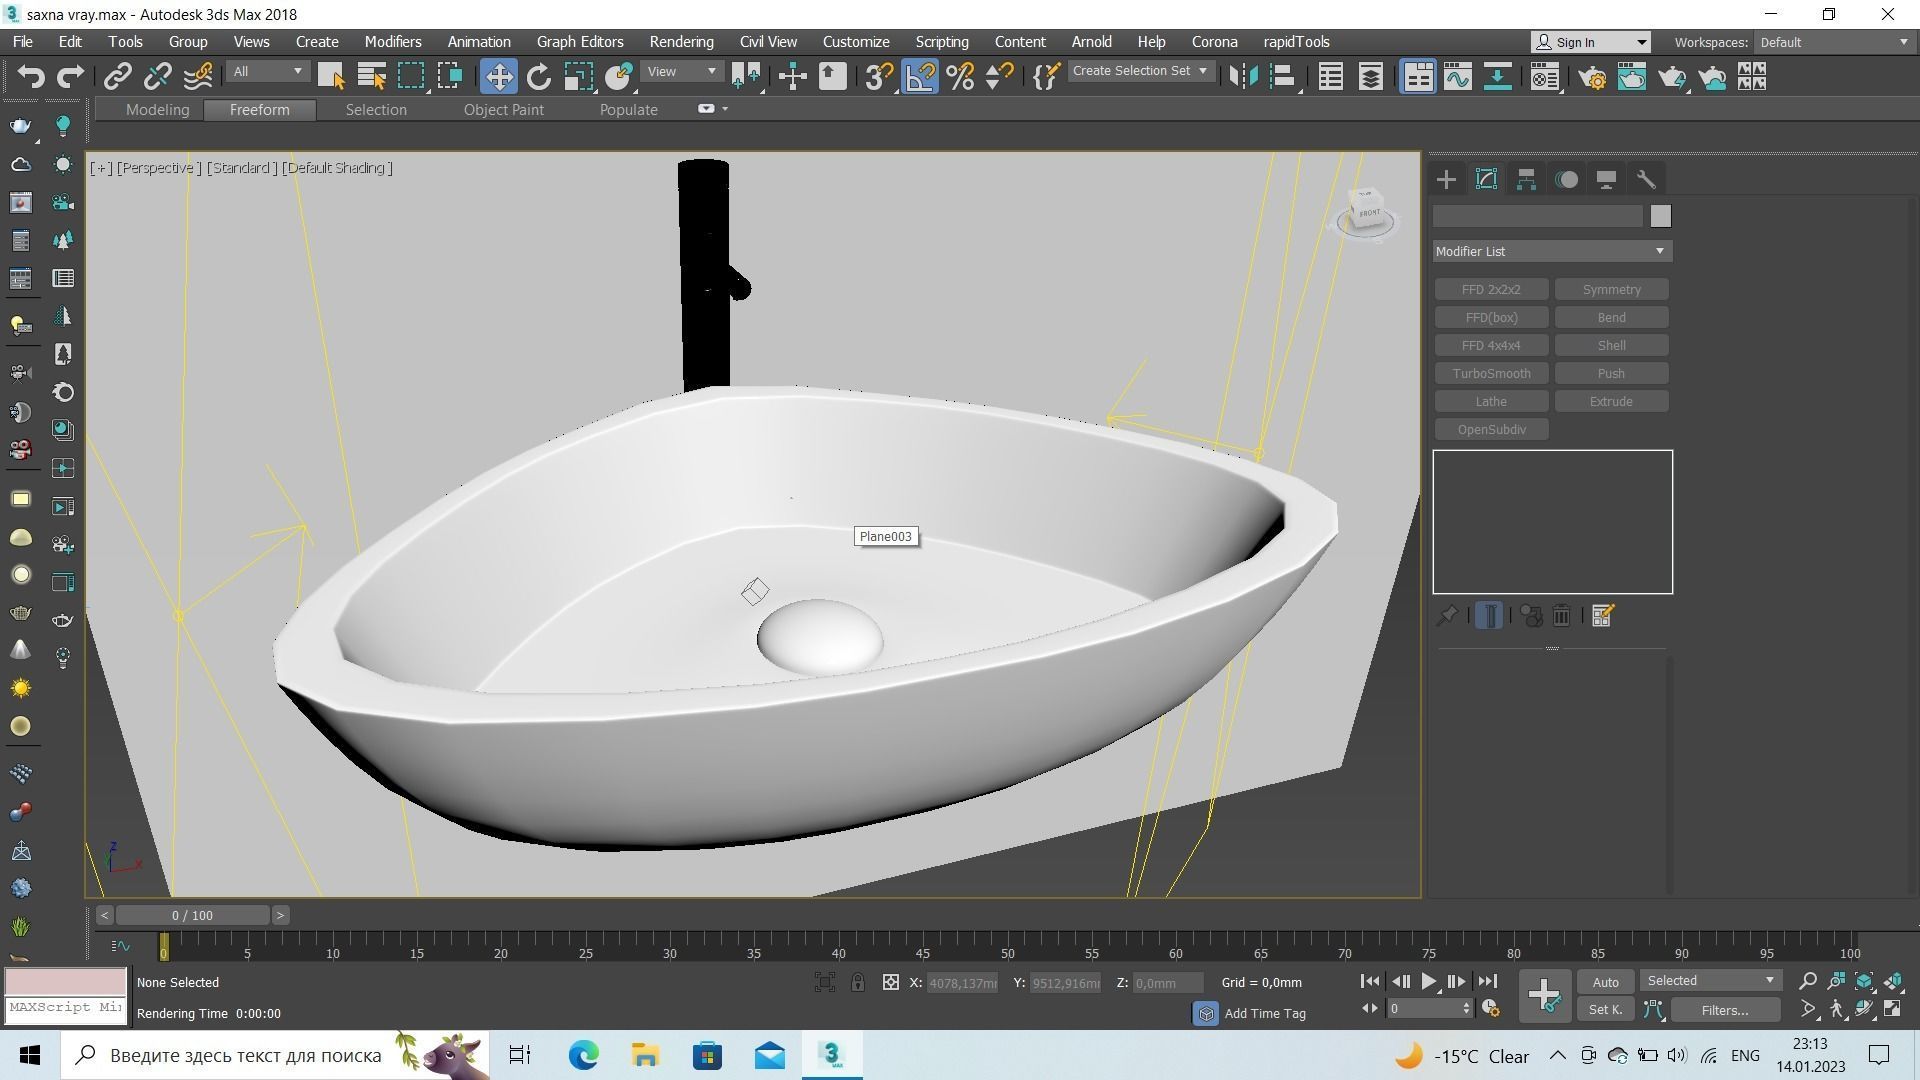The width and height of the screenshot is (1920, 1080).
Task: Select the Select and Link tool
Action: coord(118,77)
